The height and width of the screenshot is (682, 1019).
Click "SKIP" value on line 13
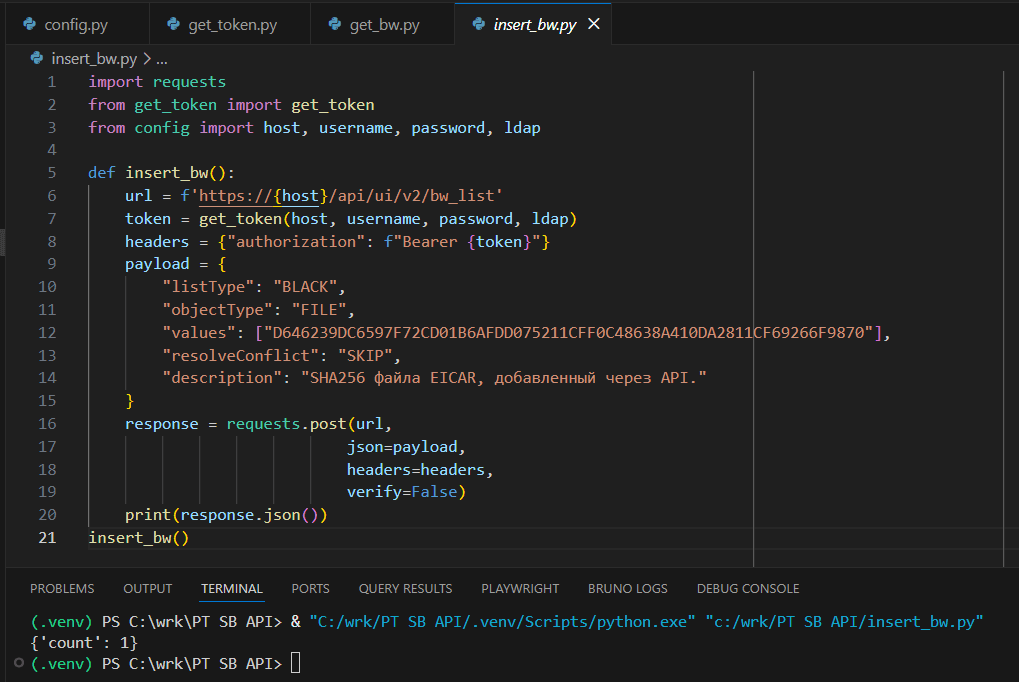tap(365, 355)
